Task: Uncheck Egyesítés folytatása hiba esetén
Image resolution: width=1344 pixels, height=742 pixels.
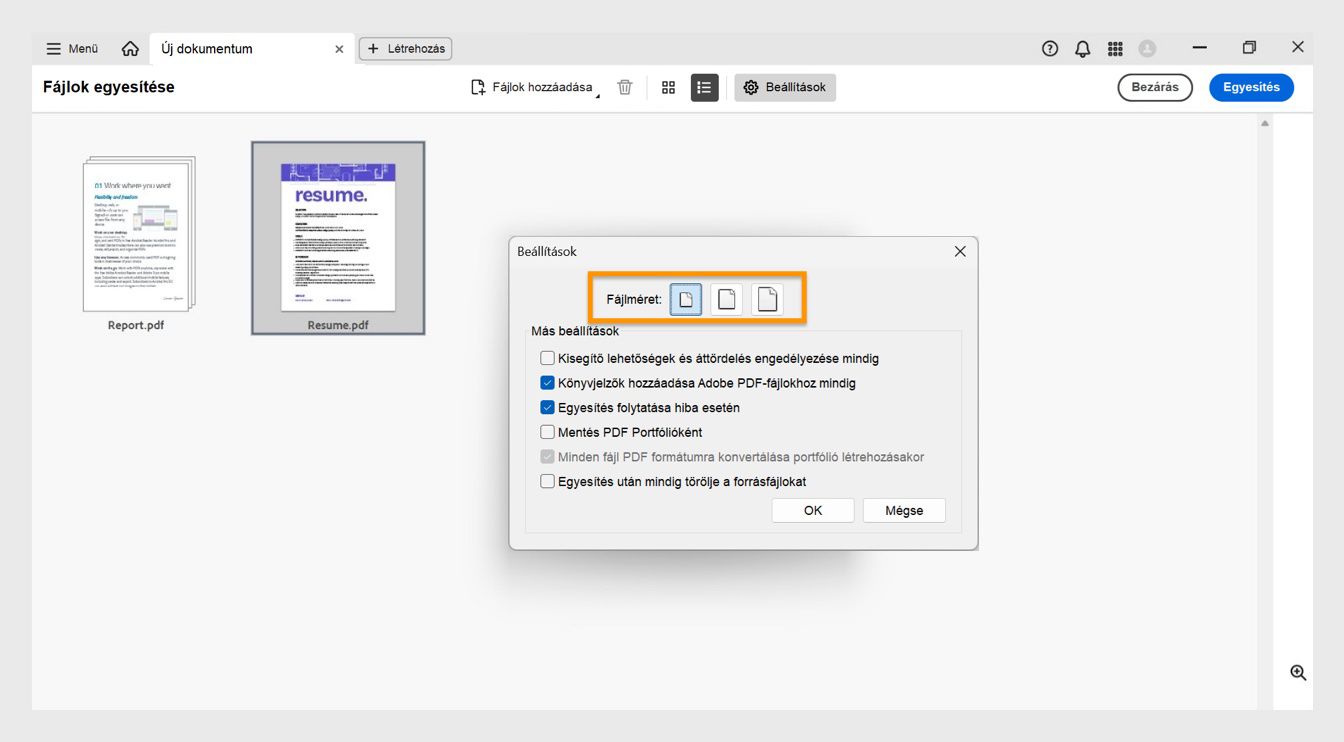Action: pyautogui.click(x=547, y=408)
